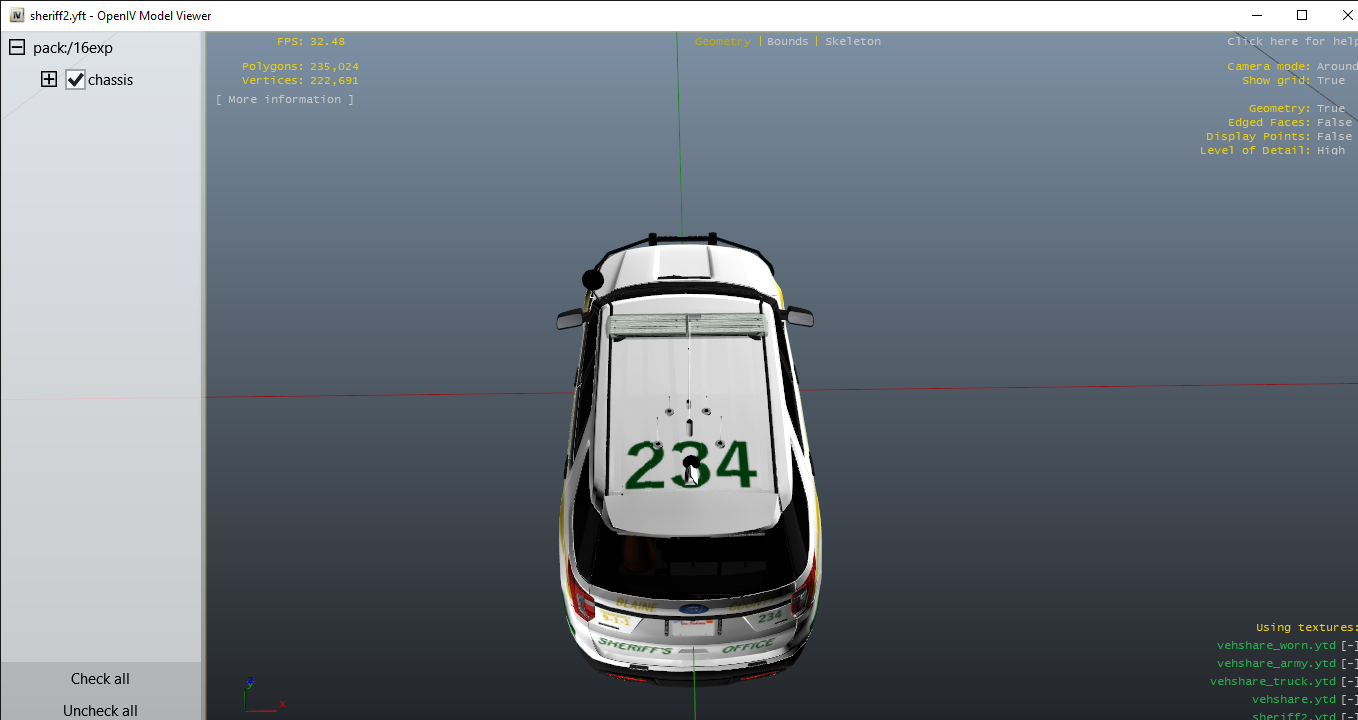
Task: Click the OpenIV app icon in title bar
Action: (x=16, y=16)
